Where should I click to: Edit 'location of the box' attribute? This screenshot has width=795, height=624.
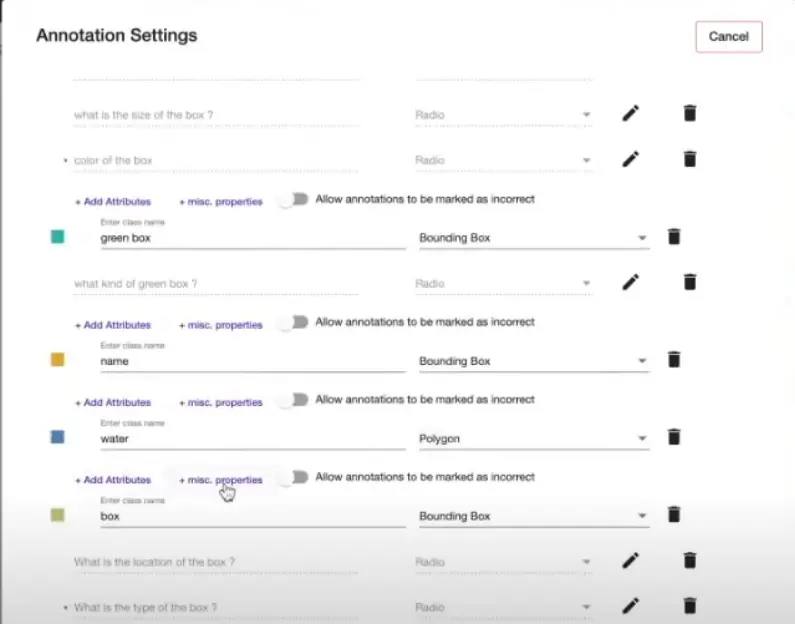pos(630,561)
